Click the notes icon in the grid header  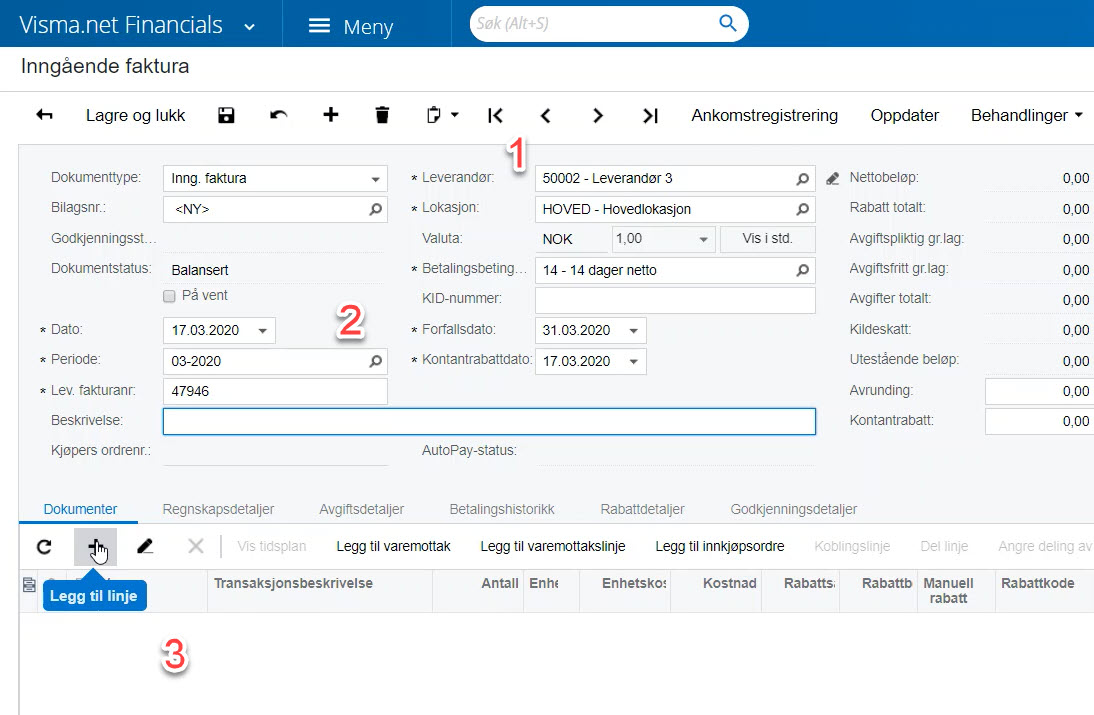(x=29, y=585)
